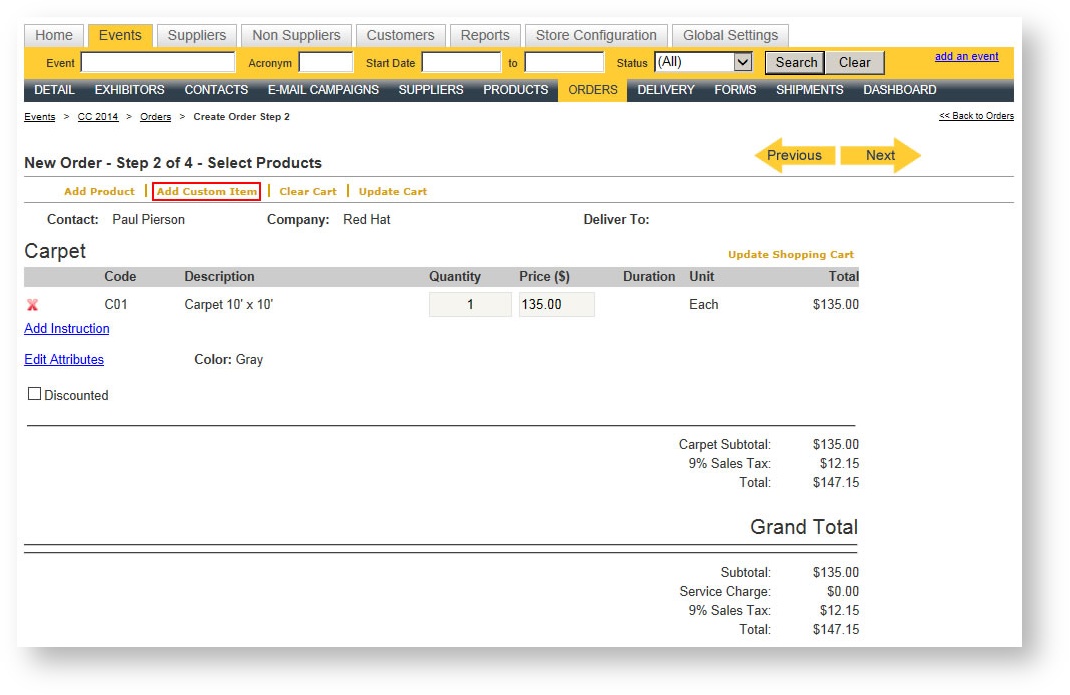Viewport: 1070px width, 695px height.
Task: Click the Add Instruction link
Action: click(67, 328)
